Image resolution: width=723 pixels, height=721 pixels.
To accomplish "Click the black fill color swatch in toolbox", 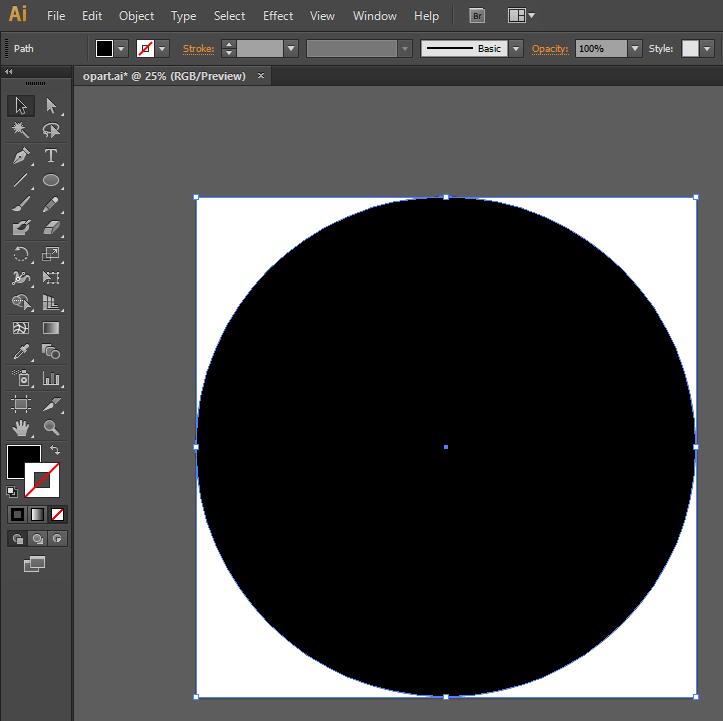I will click(22, 461).
